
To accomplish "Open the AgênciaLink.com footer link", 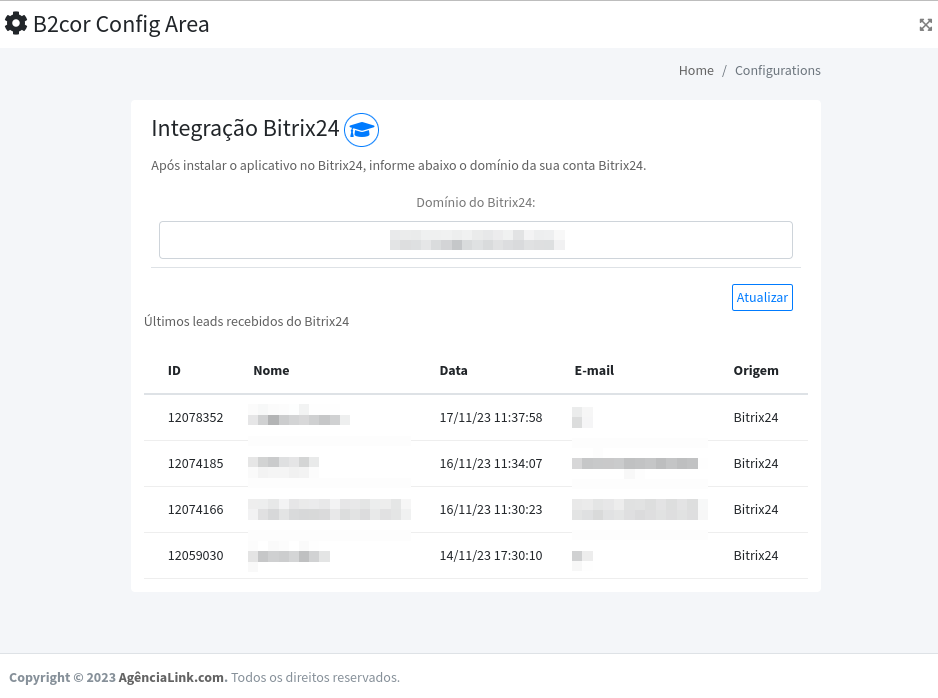I will (172, 677).
